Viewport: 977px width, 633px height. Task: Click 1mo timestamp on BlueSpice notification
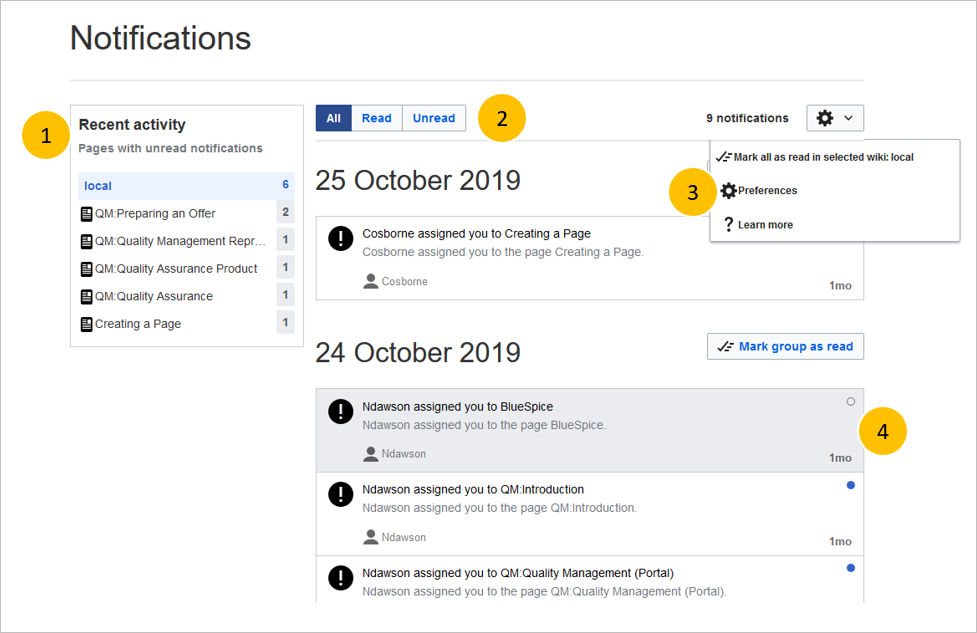(x=840, y=459)
